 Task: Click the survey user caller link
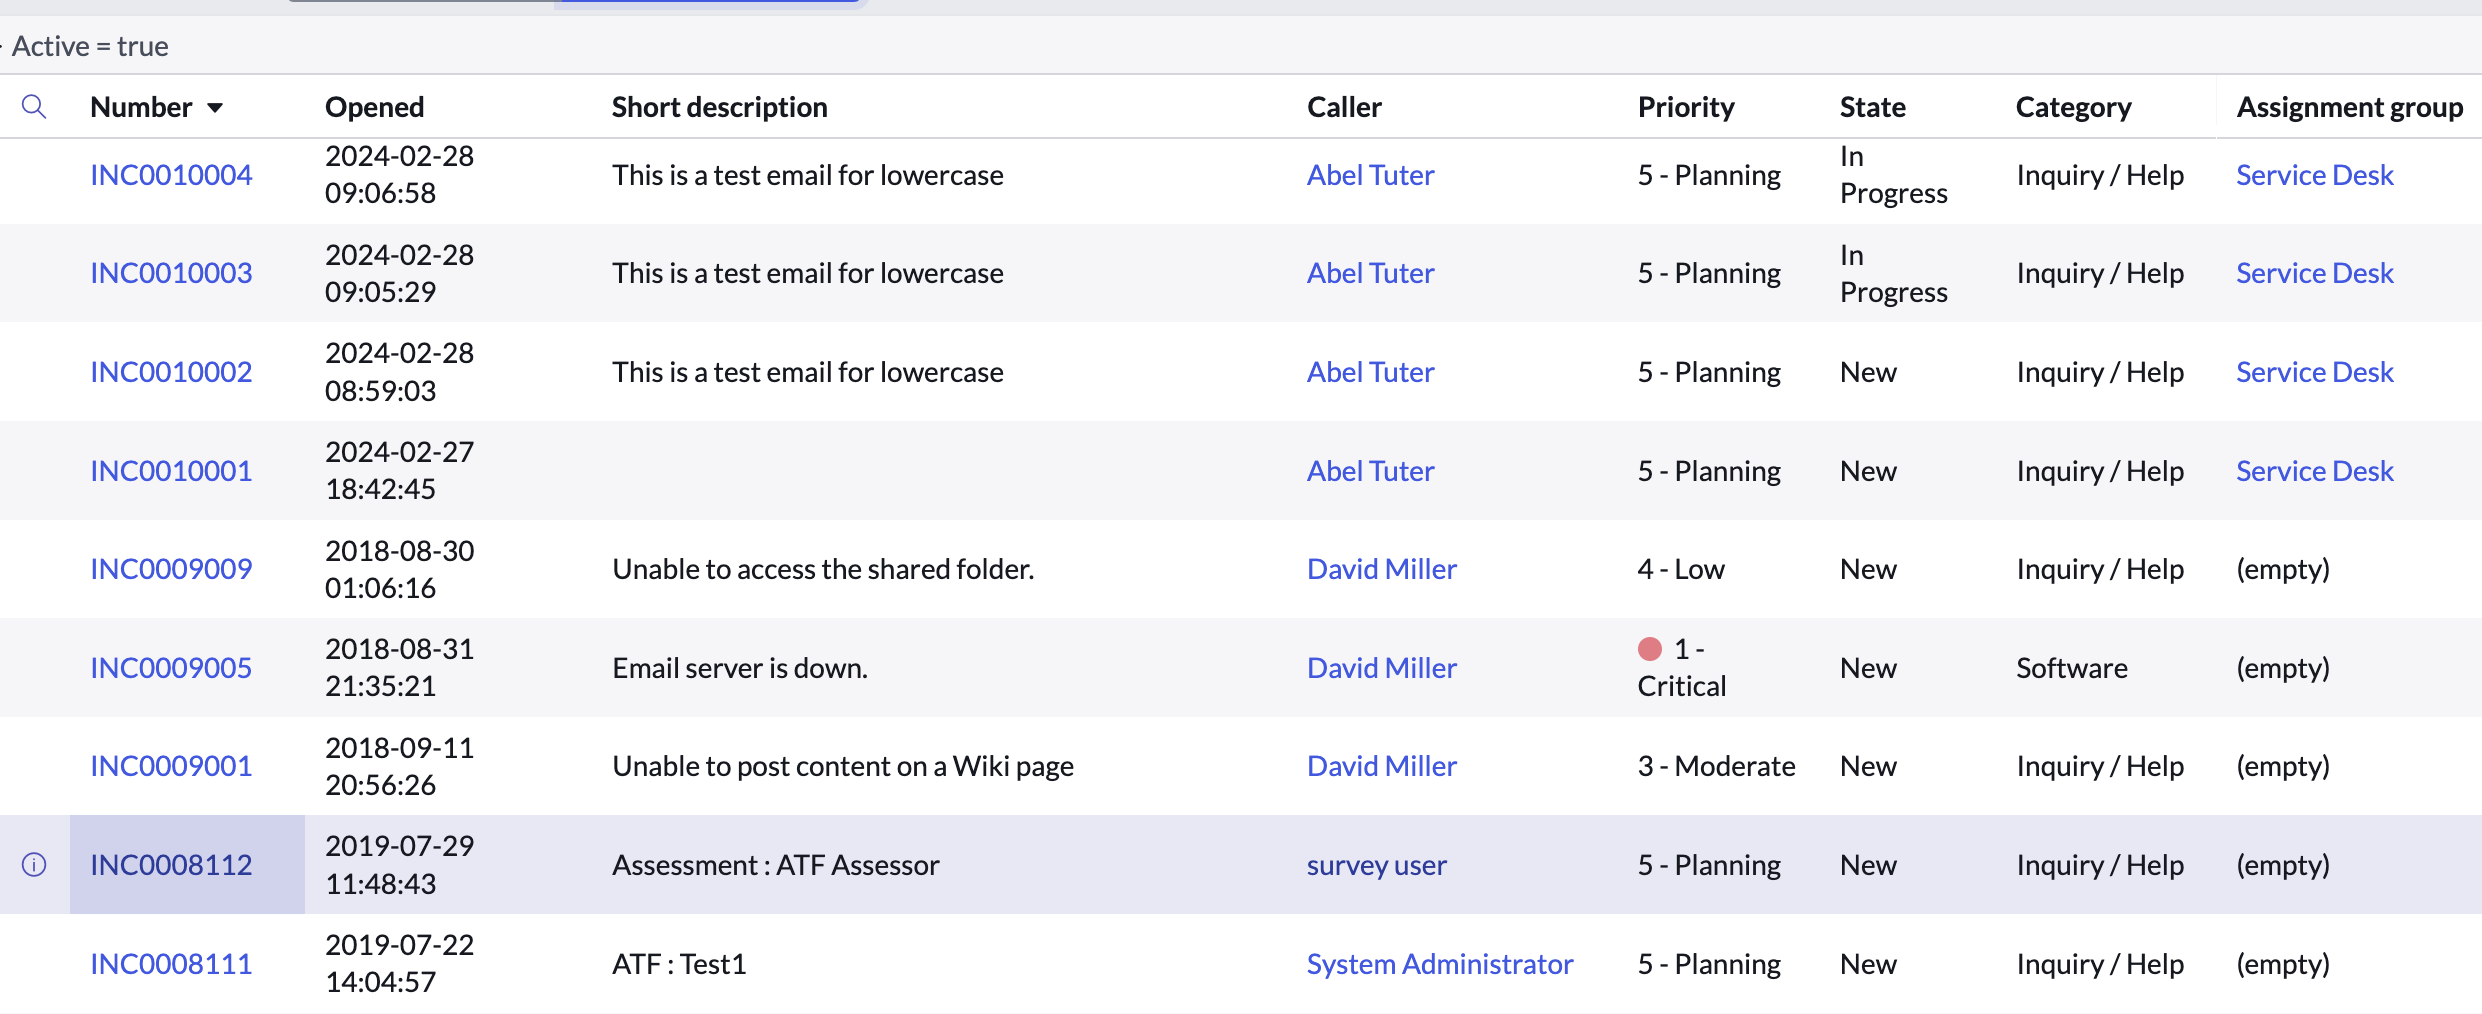1376,865
